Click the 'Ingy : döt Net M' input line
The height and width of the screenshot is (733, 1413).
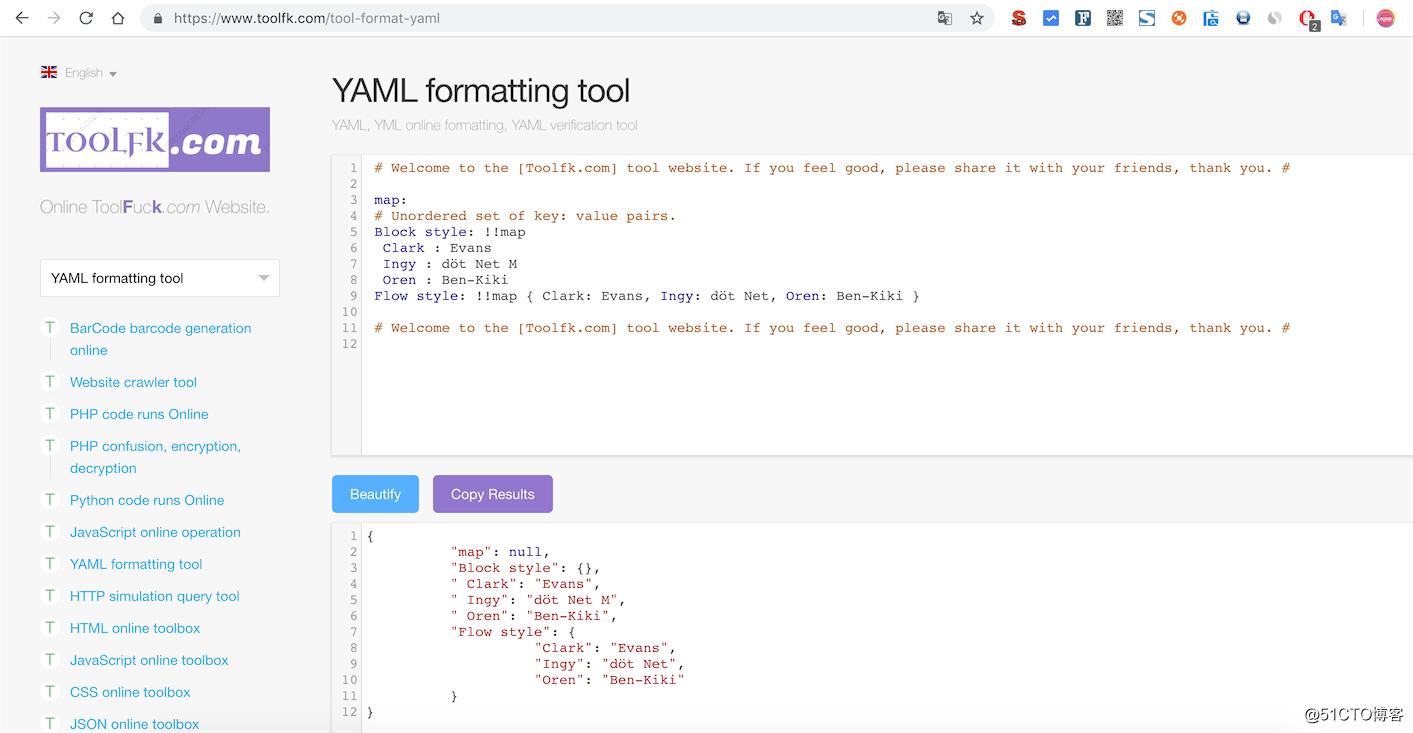point(450,264)
